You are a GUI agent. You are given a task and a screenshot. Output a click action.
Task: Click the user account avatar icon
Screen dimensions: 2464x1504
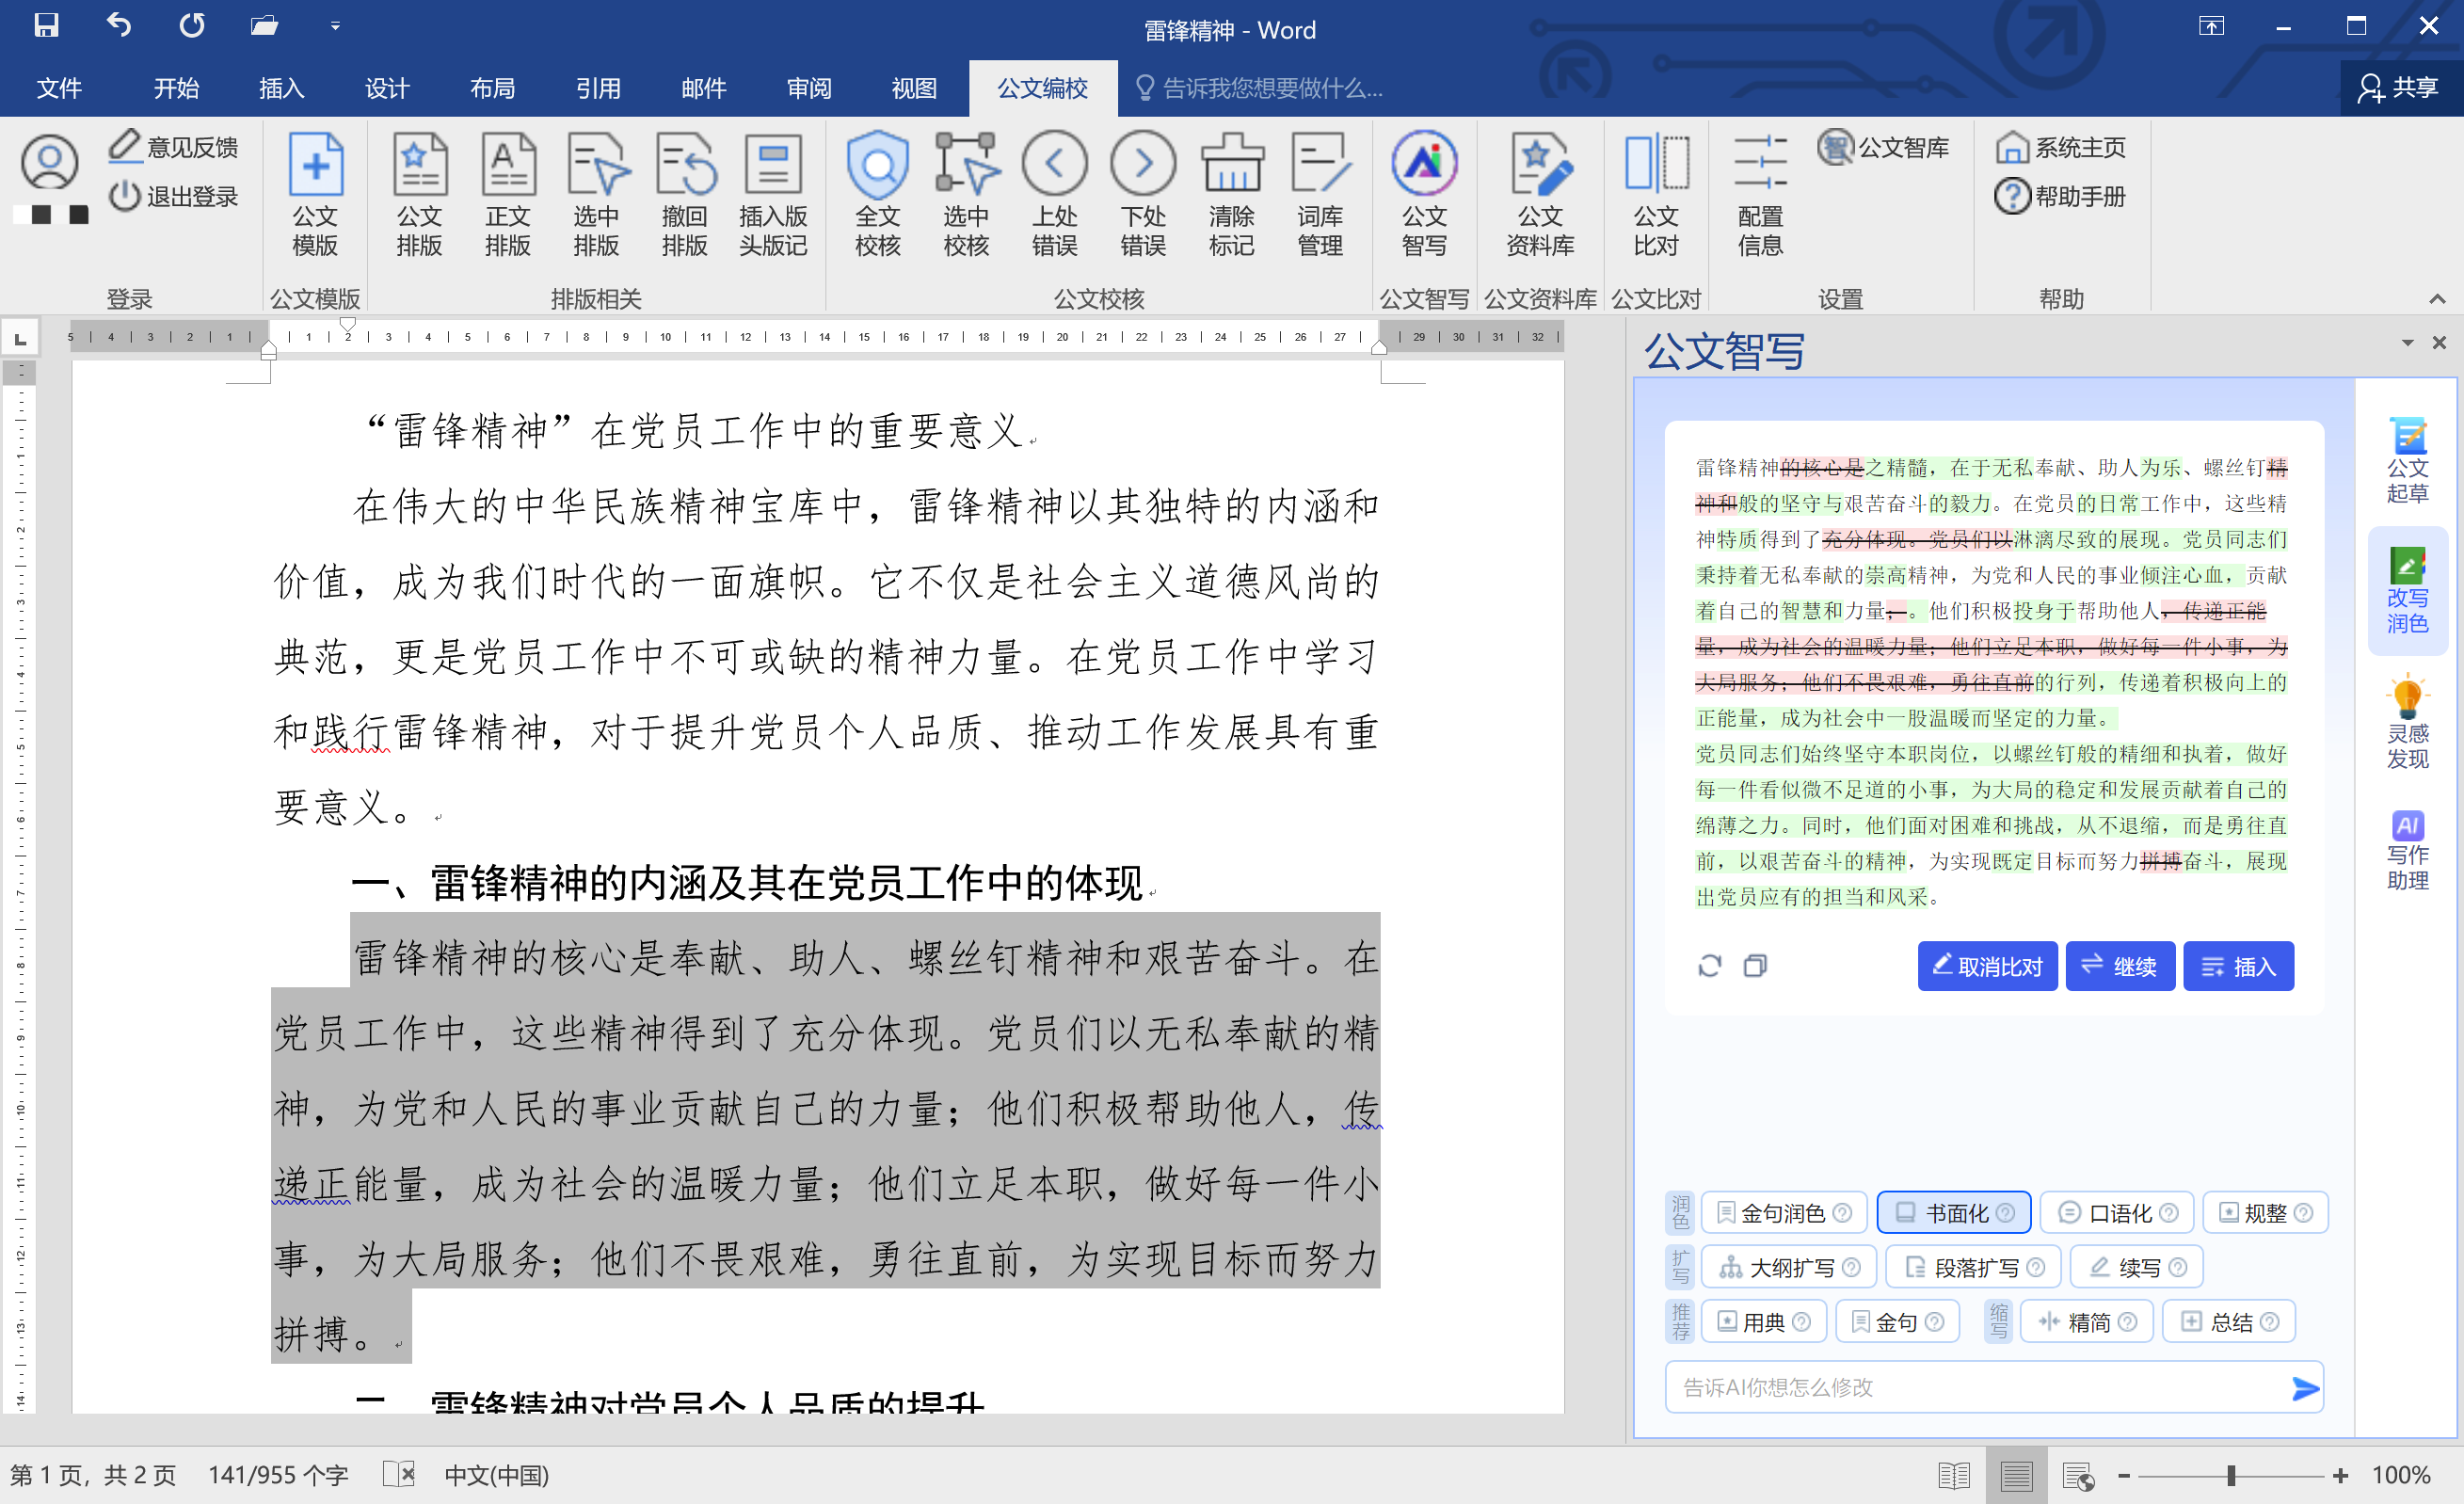50,162
